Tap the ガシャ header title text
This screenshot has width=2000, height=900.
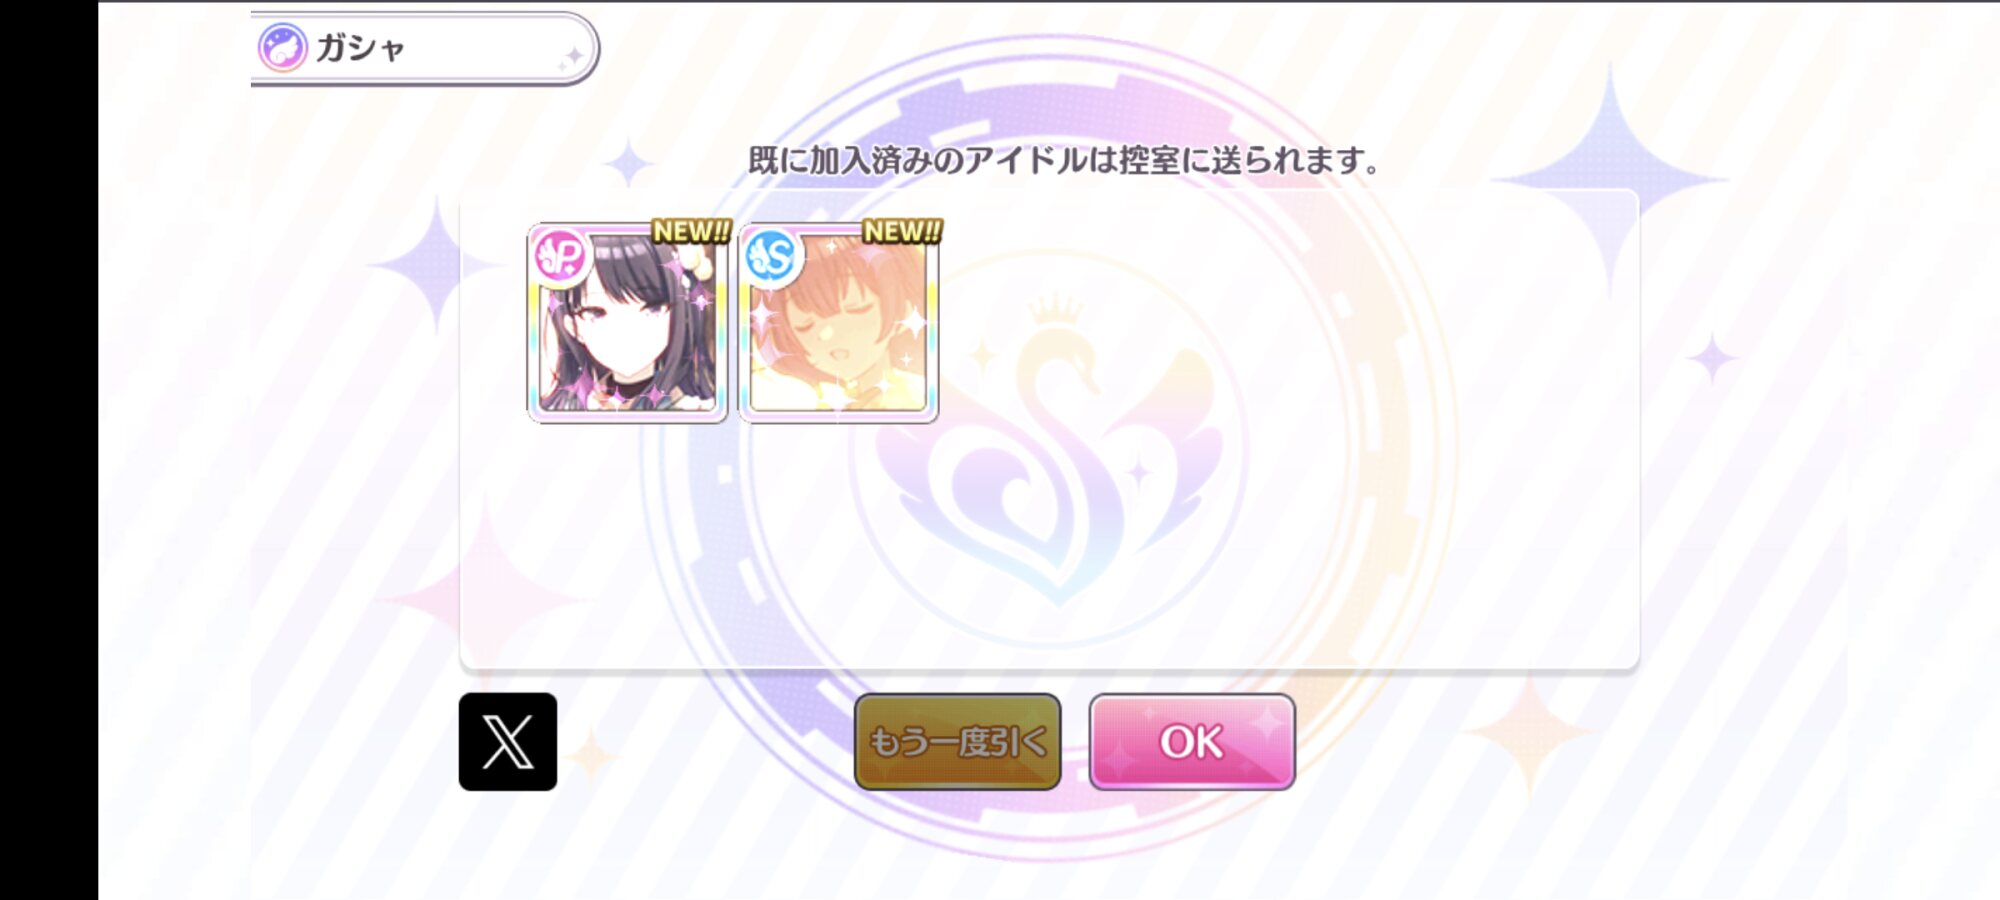361,48
